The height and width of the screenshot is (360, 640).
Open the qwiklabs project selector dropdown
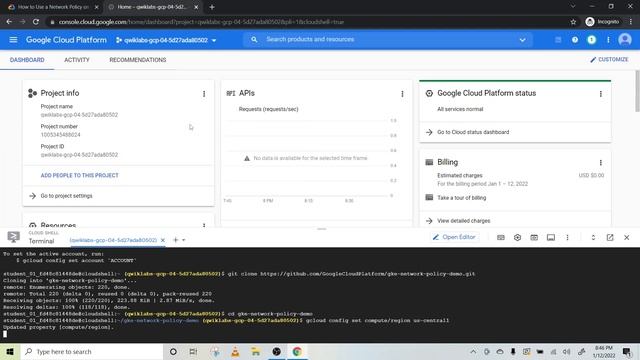[x=166, y=40]
